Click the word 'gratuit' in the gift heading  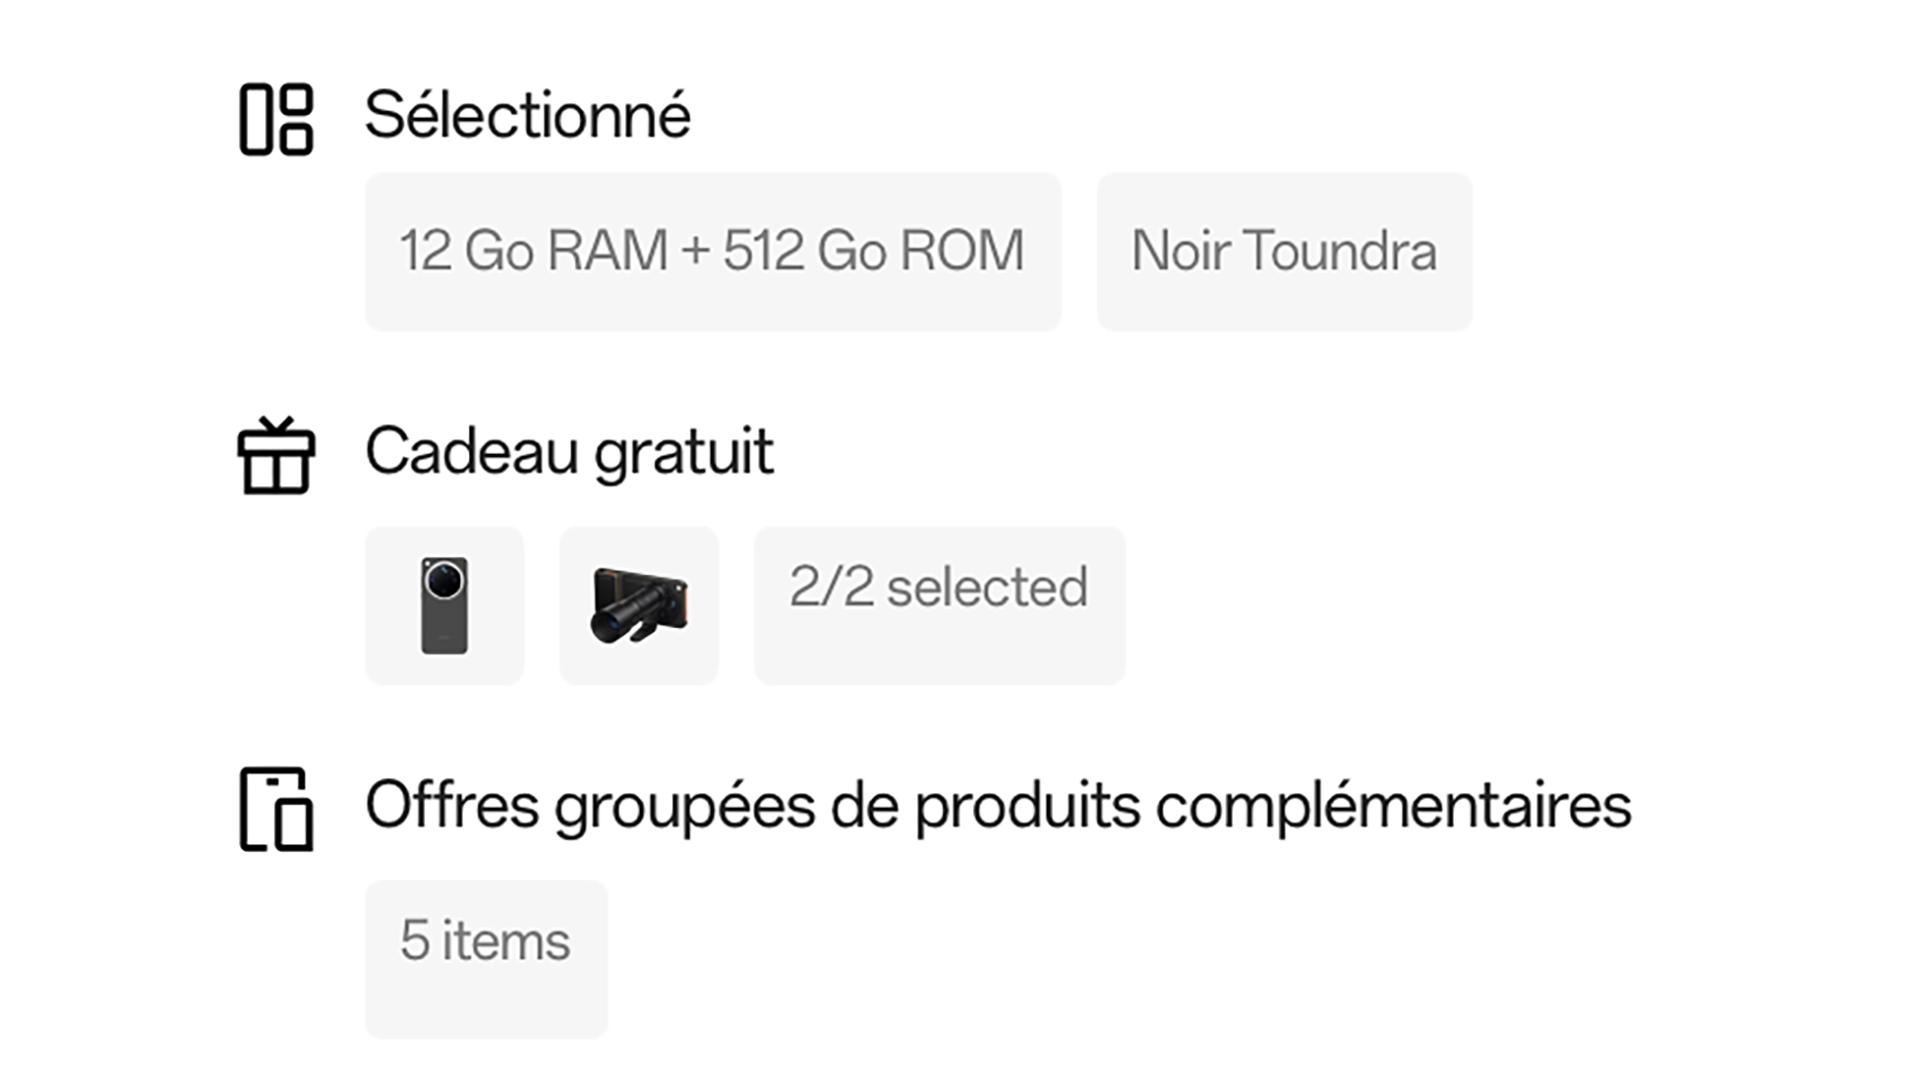(x=684, y=452)
